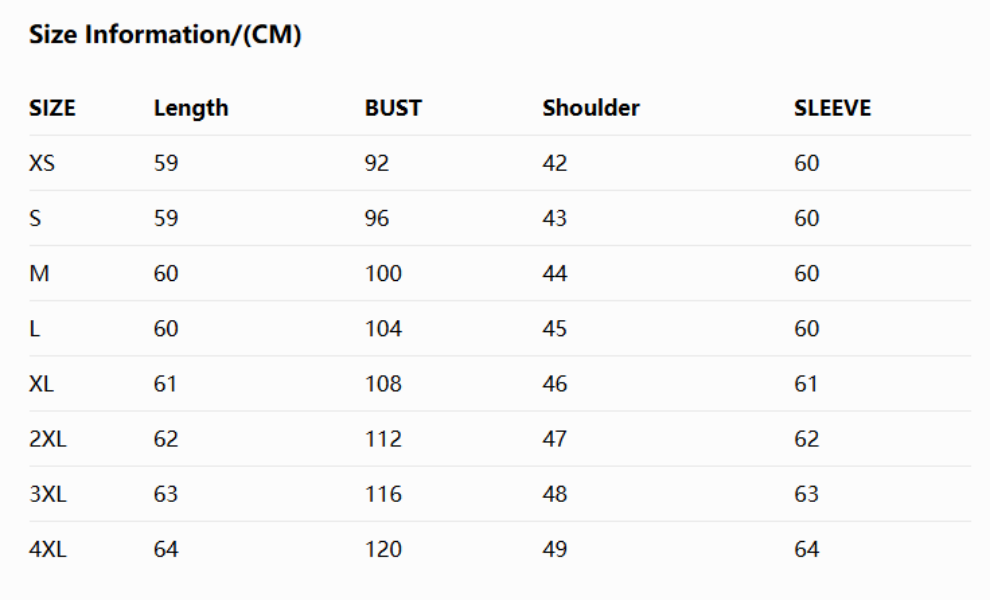
Task: Click bust value 100 for M
Action: 383,273
